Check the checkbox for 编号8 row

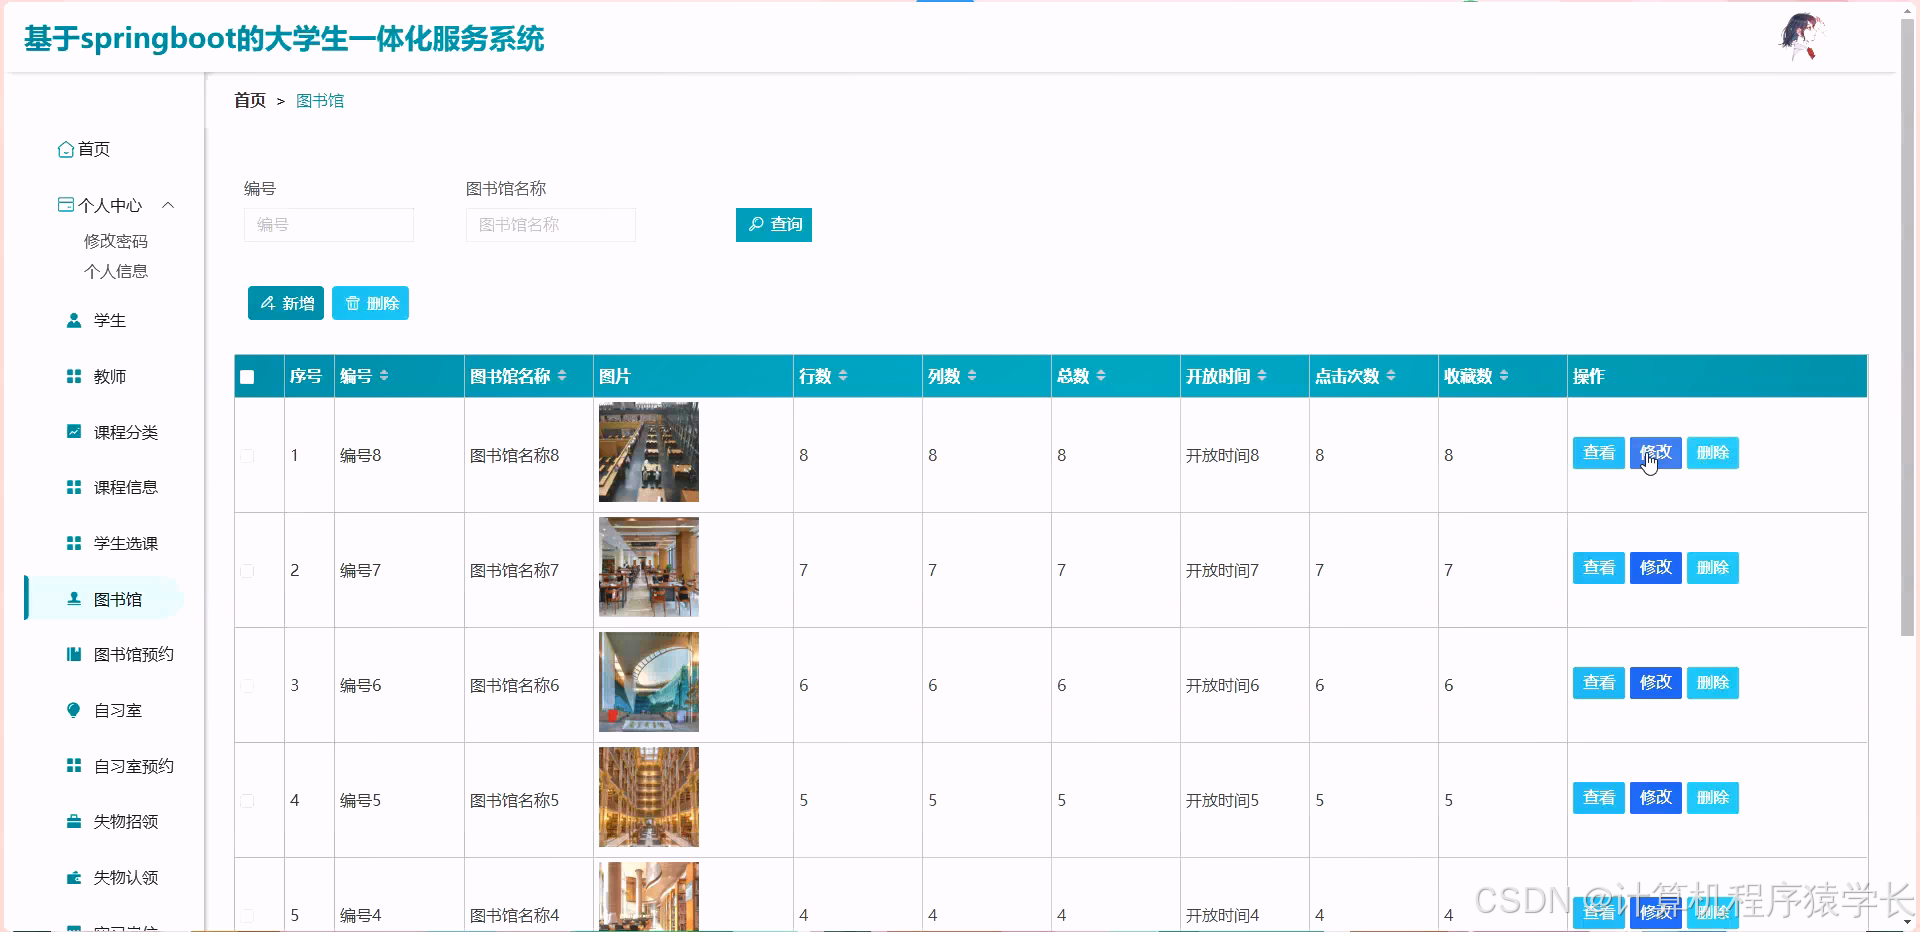[246, 456]
